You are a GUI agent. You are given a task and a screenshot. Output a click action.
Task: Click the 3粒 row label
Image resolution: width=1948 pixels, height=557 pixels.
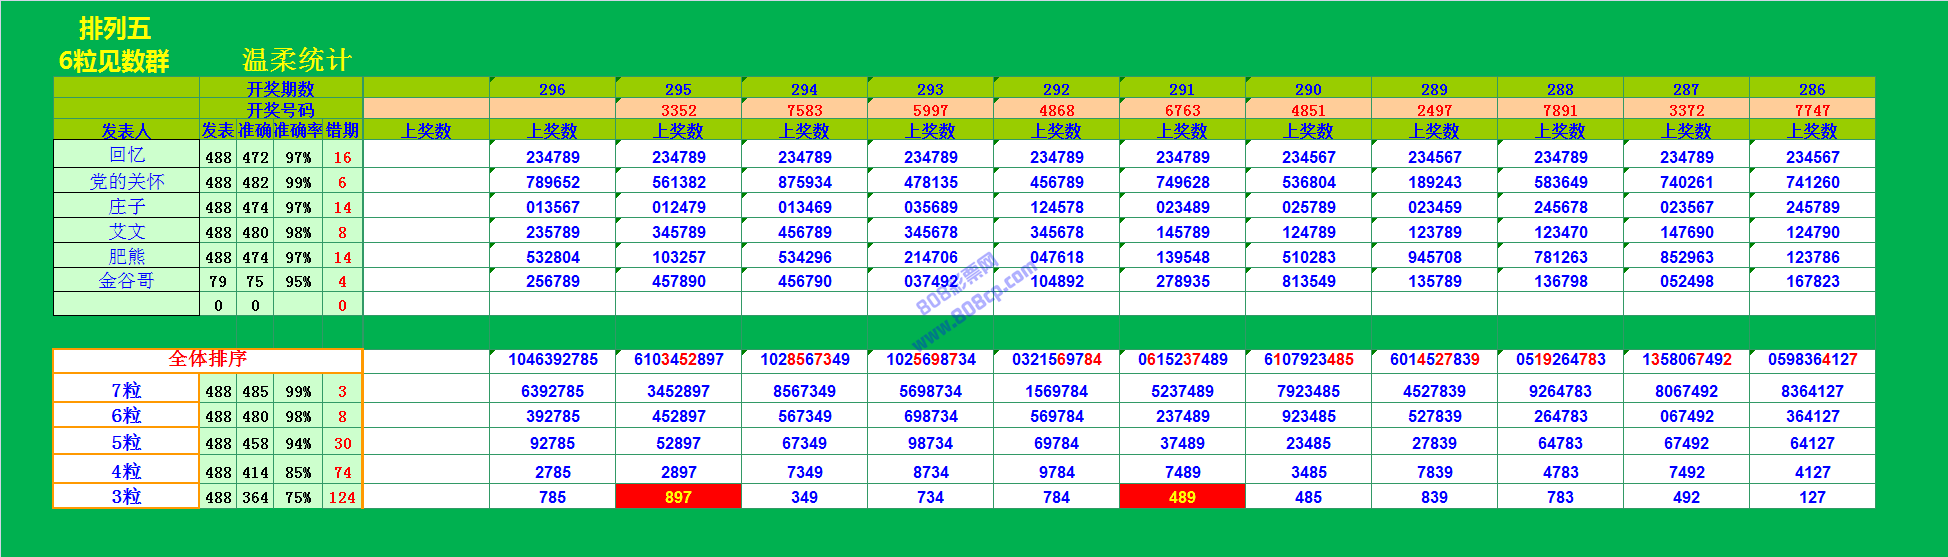pos(126,497)
